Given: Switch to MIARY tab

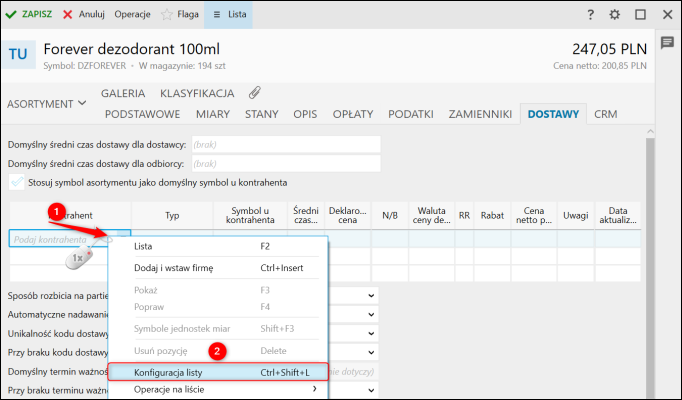Looking at the screenshot, I should 213,114.
